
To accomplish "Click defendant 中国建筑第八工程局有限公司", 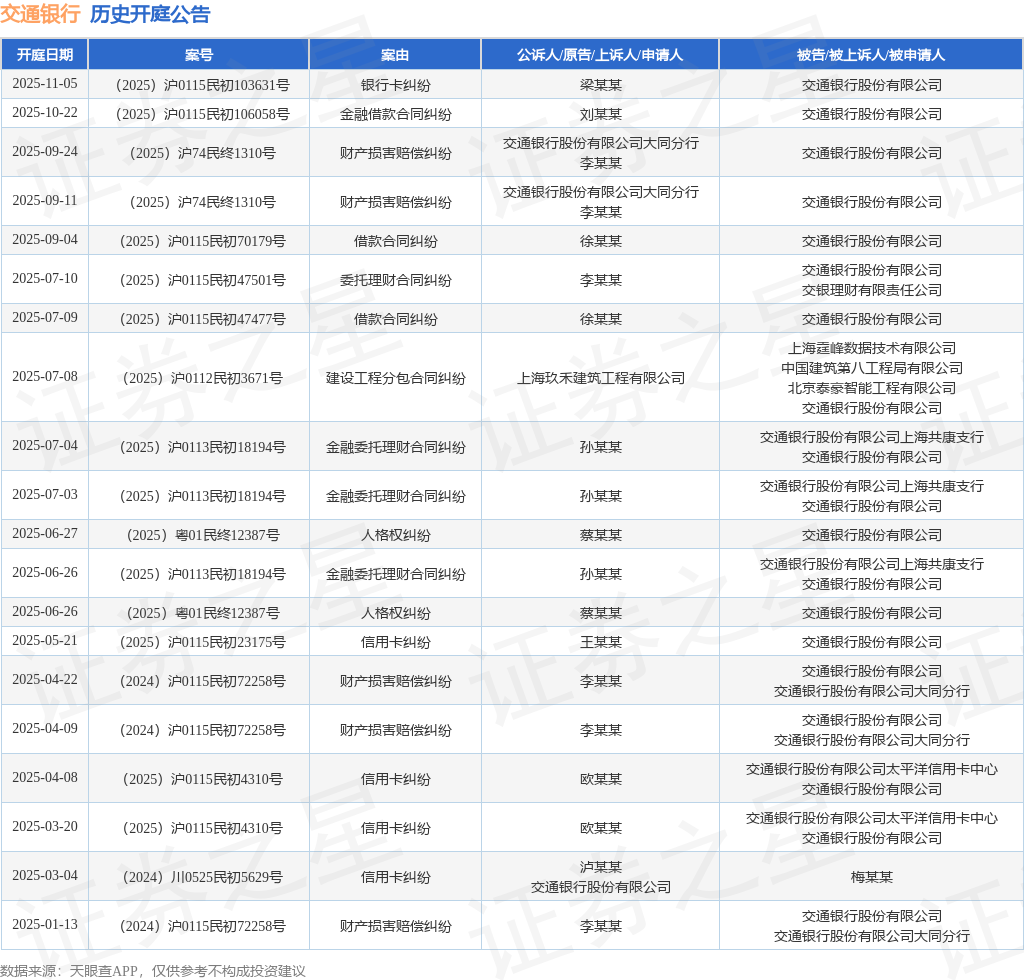I will (871, 368).
